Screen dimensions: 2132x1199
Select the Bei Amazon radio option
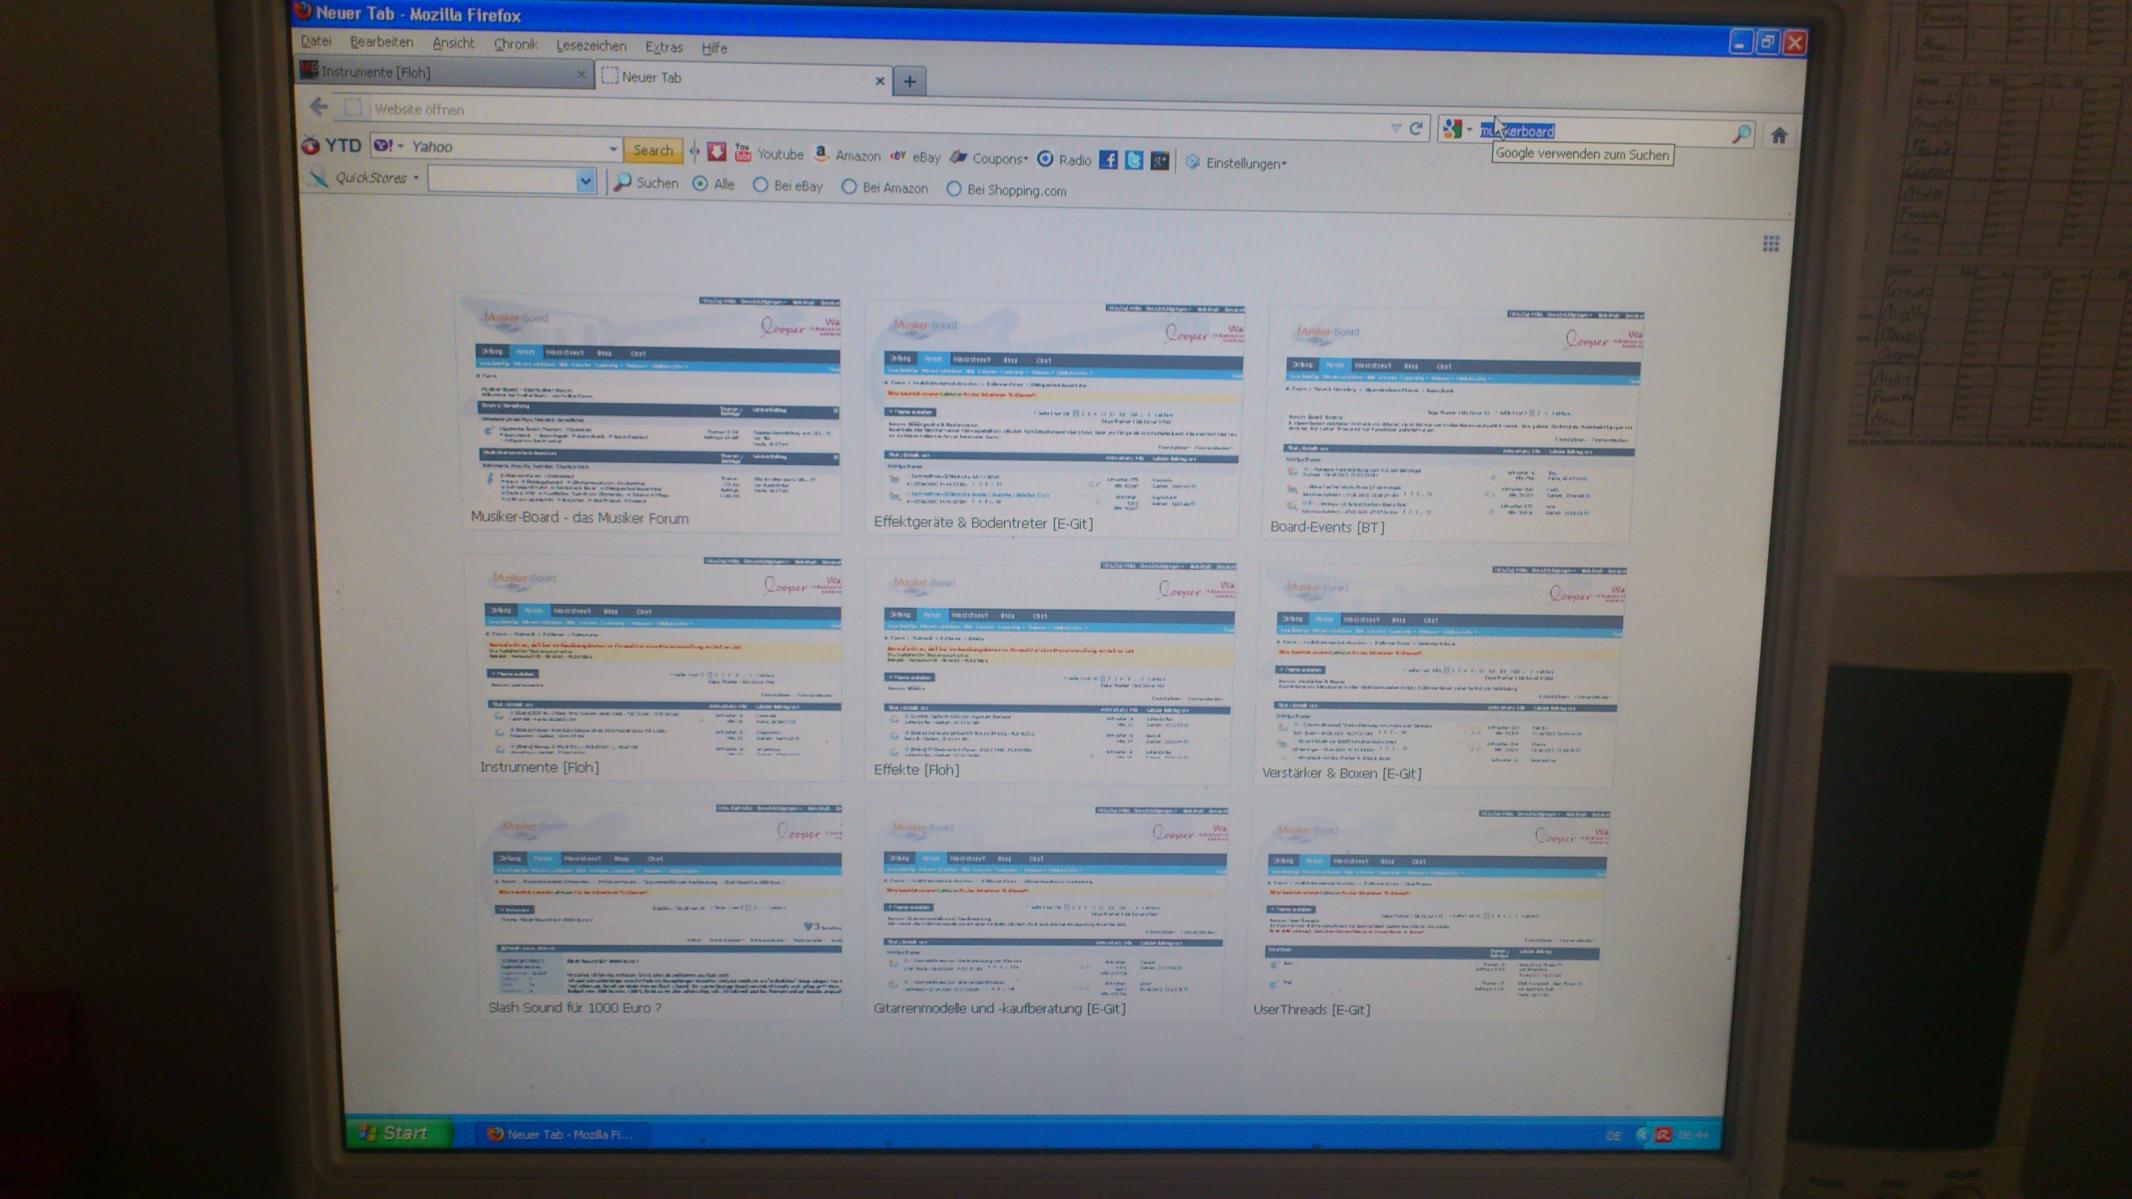pyautogui.click(x=849, y=187)
